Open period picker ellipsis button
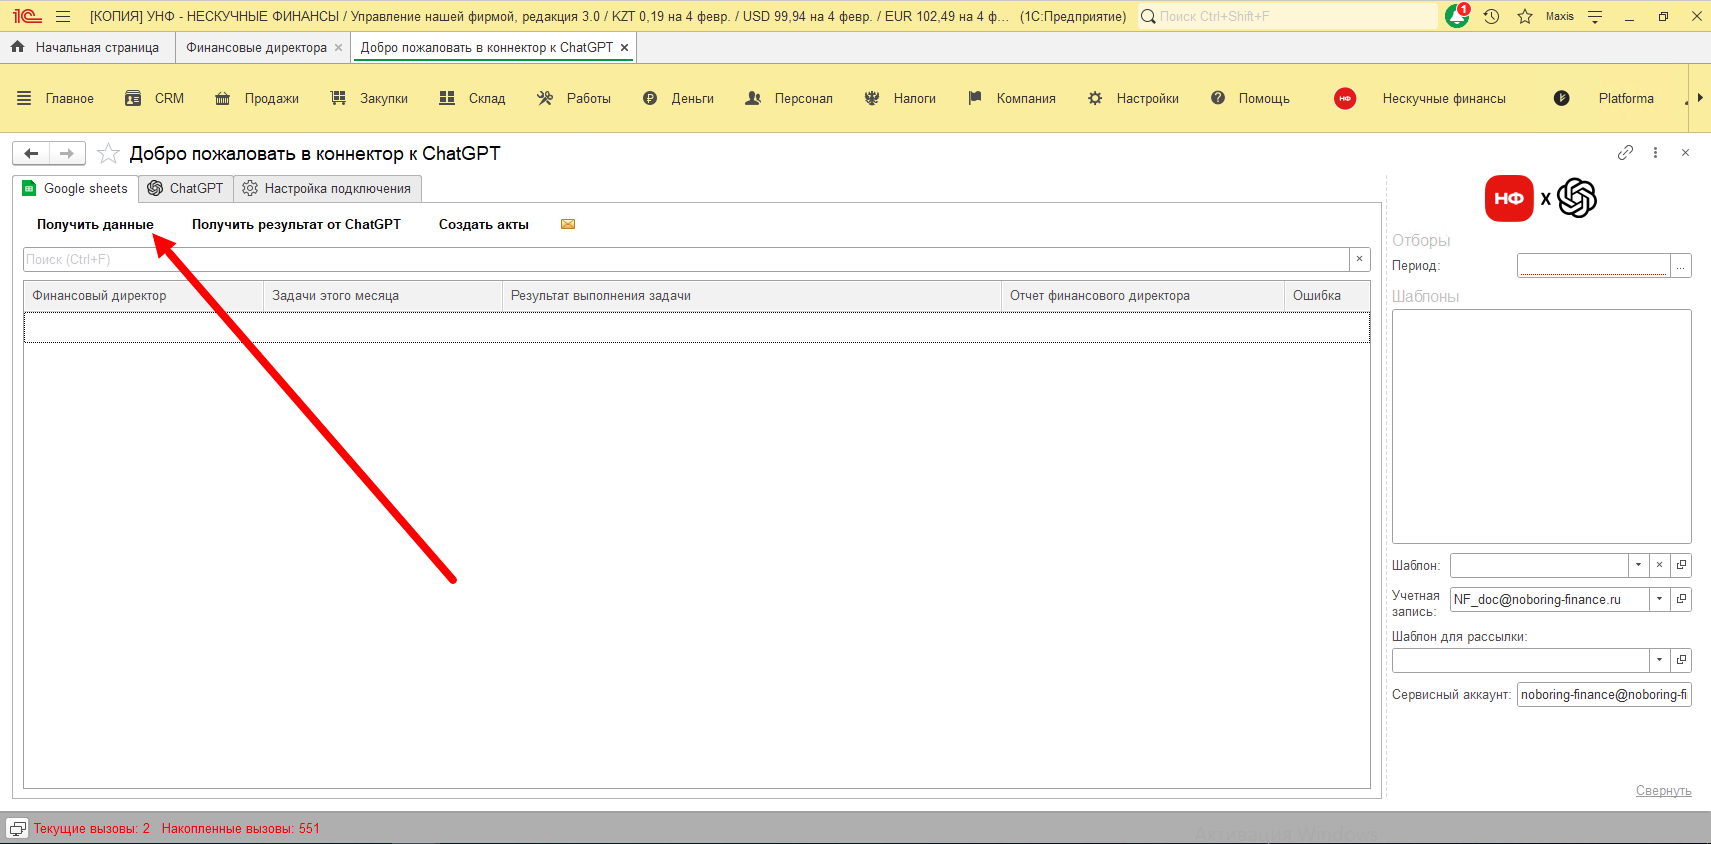1711x844 pixels. [1681, 265]
